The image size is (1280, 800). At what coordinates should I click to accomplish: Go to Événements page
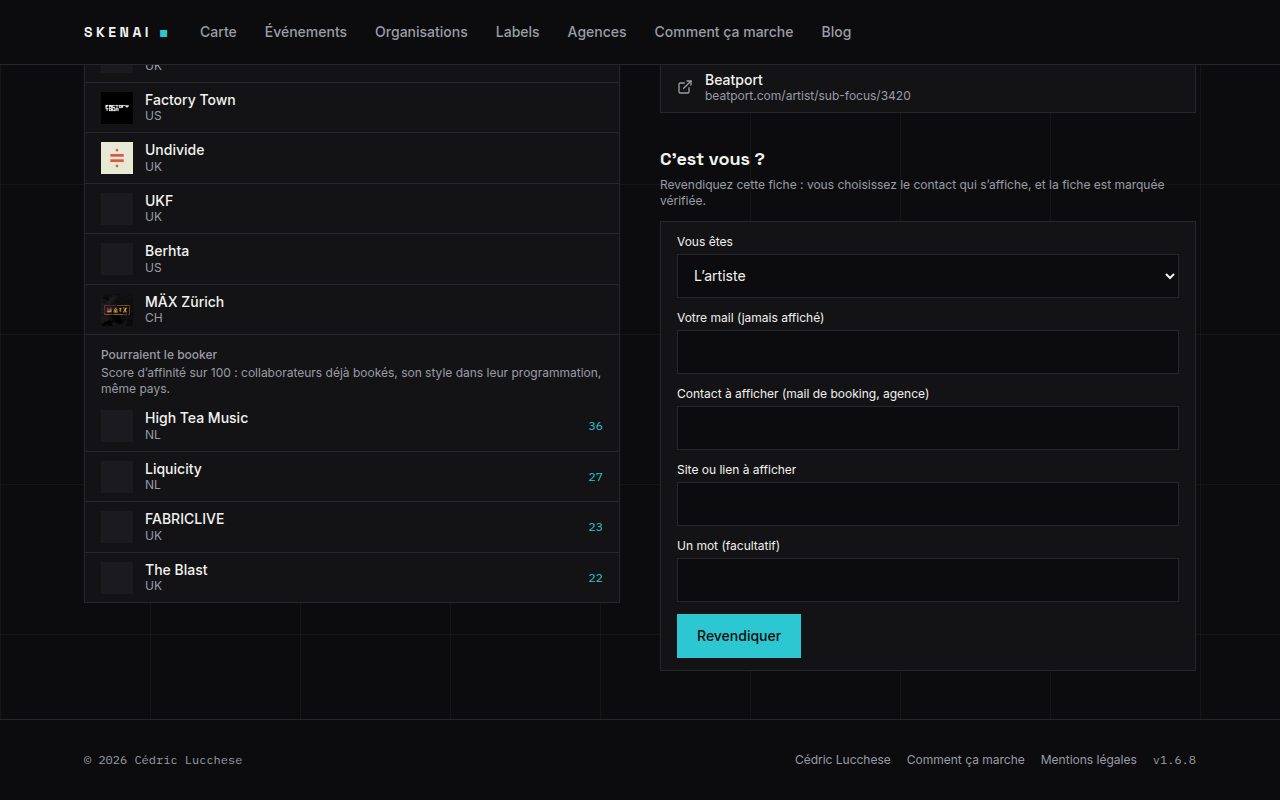click(x=306, y=32)
